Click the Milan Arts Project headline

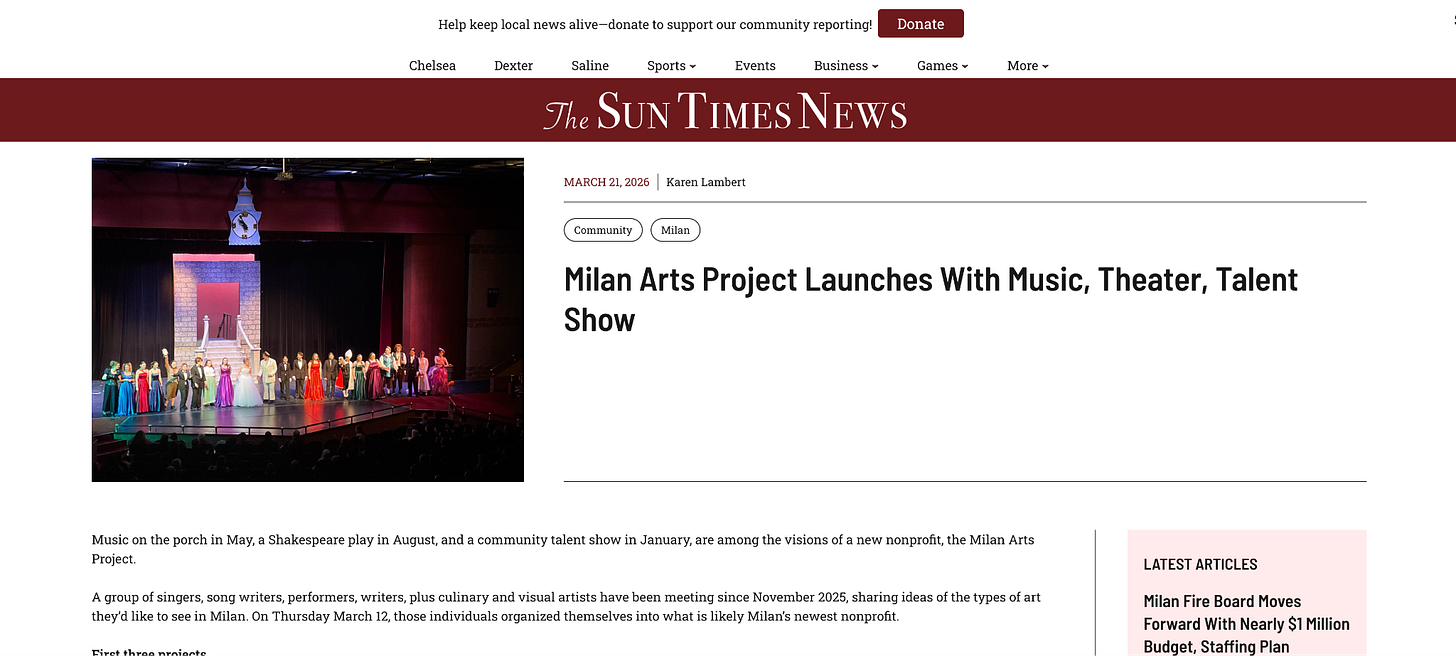(x=931, y=299)
